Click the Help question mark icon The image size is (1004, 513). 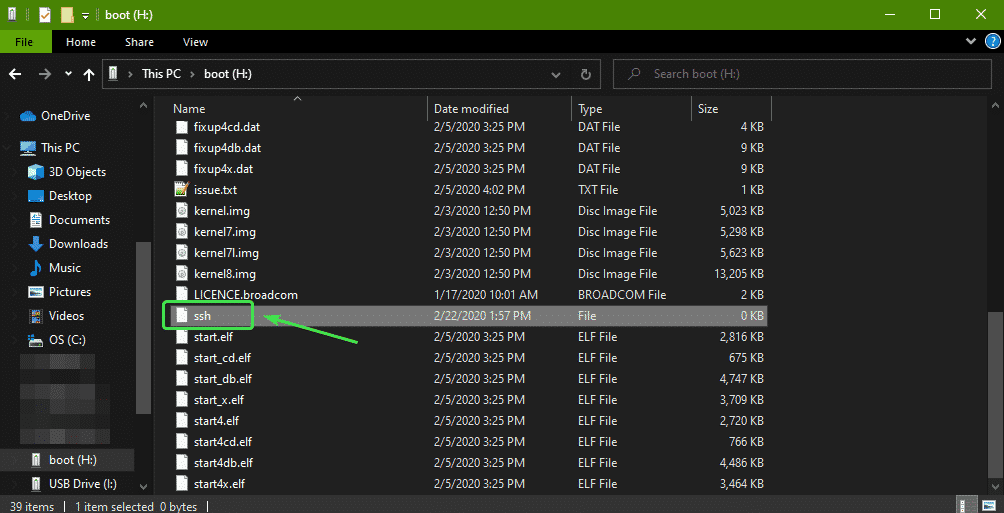[x=990, y=42]
